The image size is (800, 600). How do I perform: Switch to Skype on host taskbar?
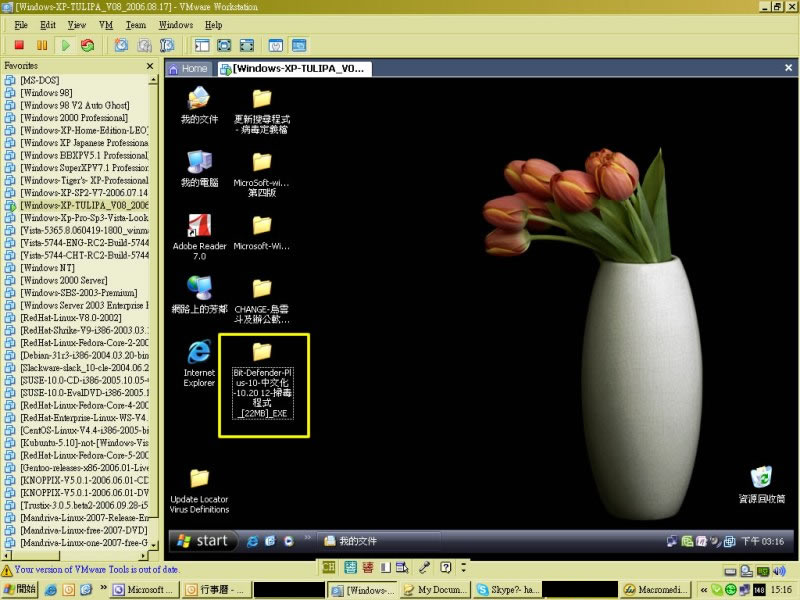(x=507, y=590)
